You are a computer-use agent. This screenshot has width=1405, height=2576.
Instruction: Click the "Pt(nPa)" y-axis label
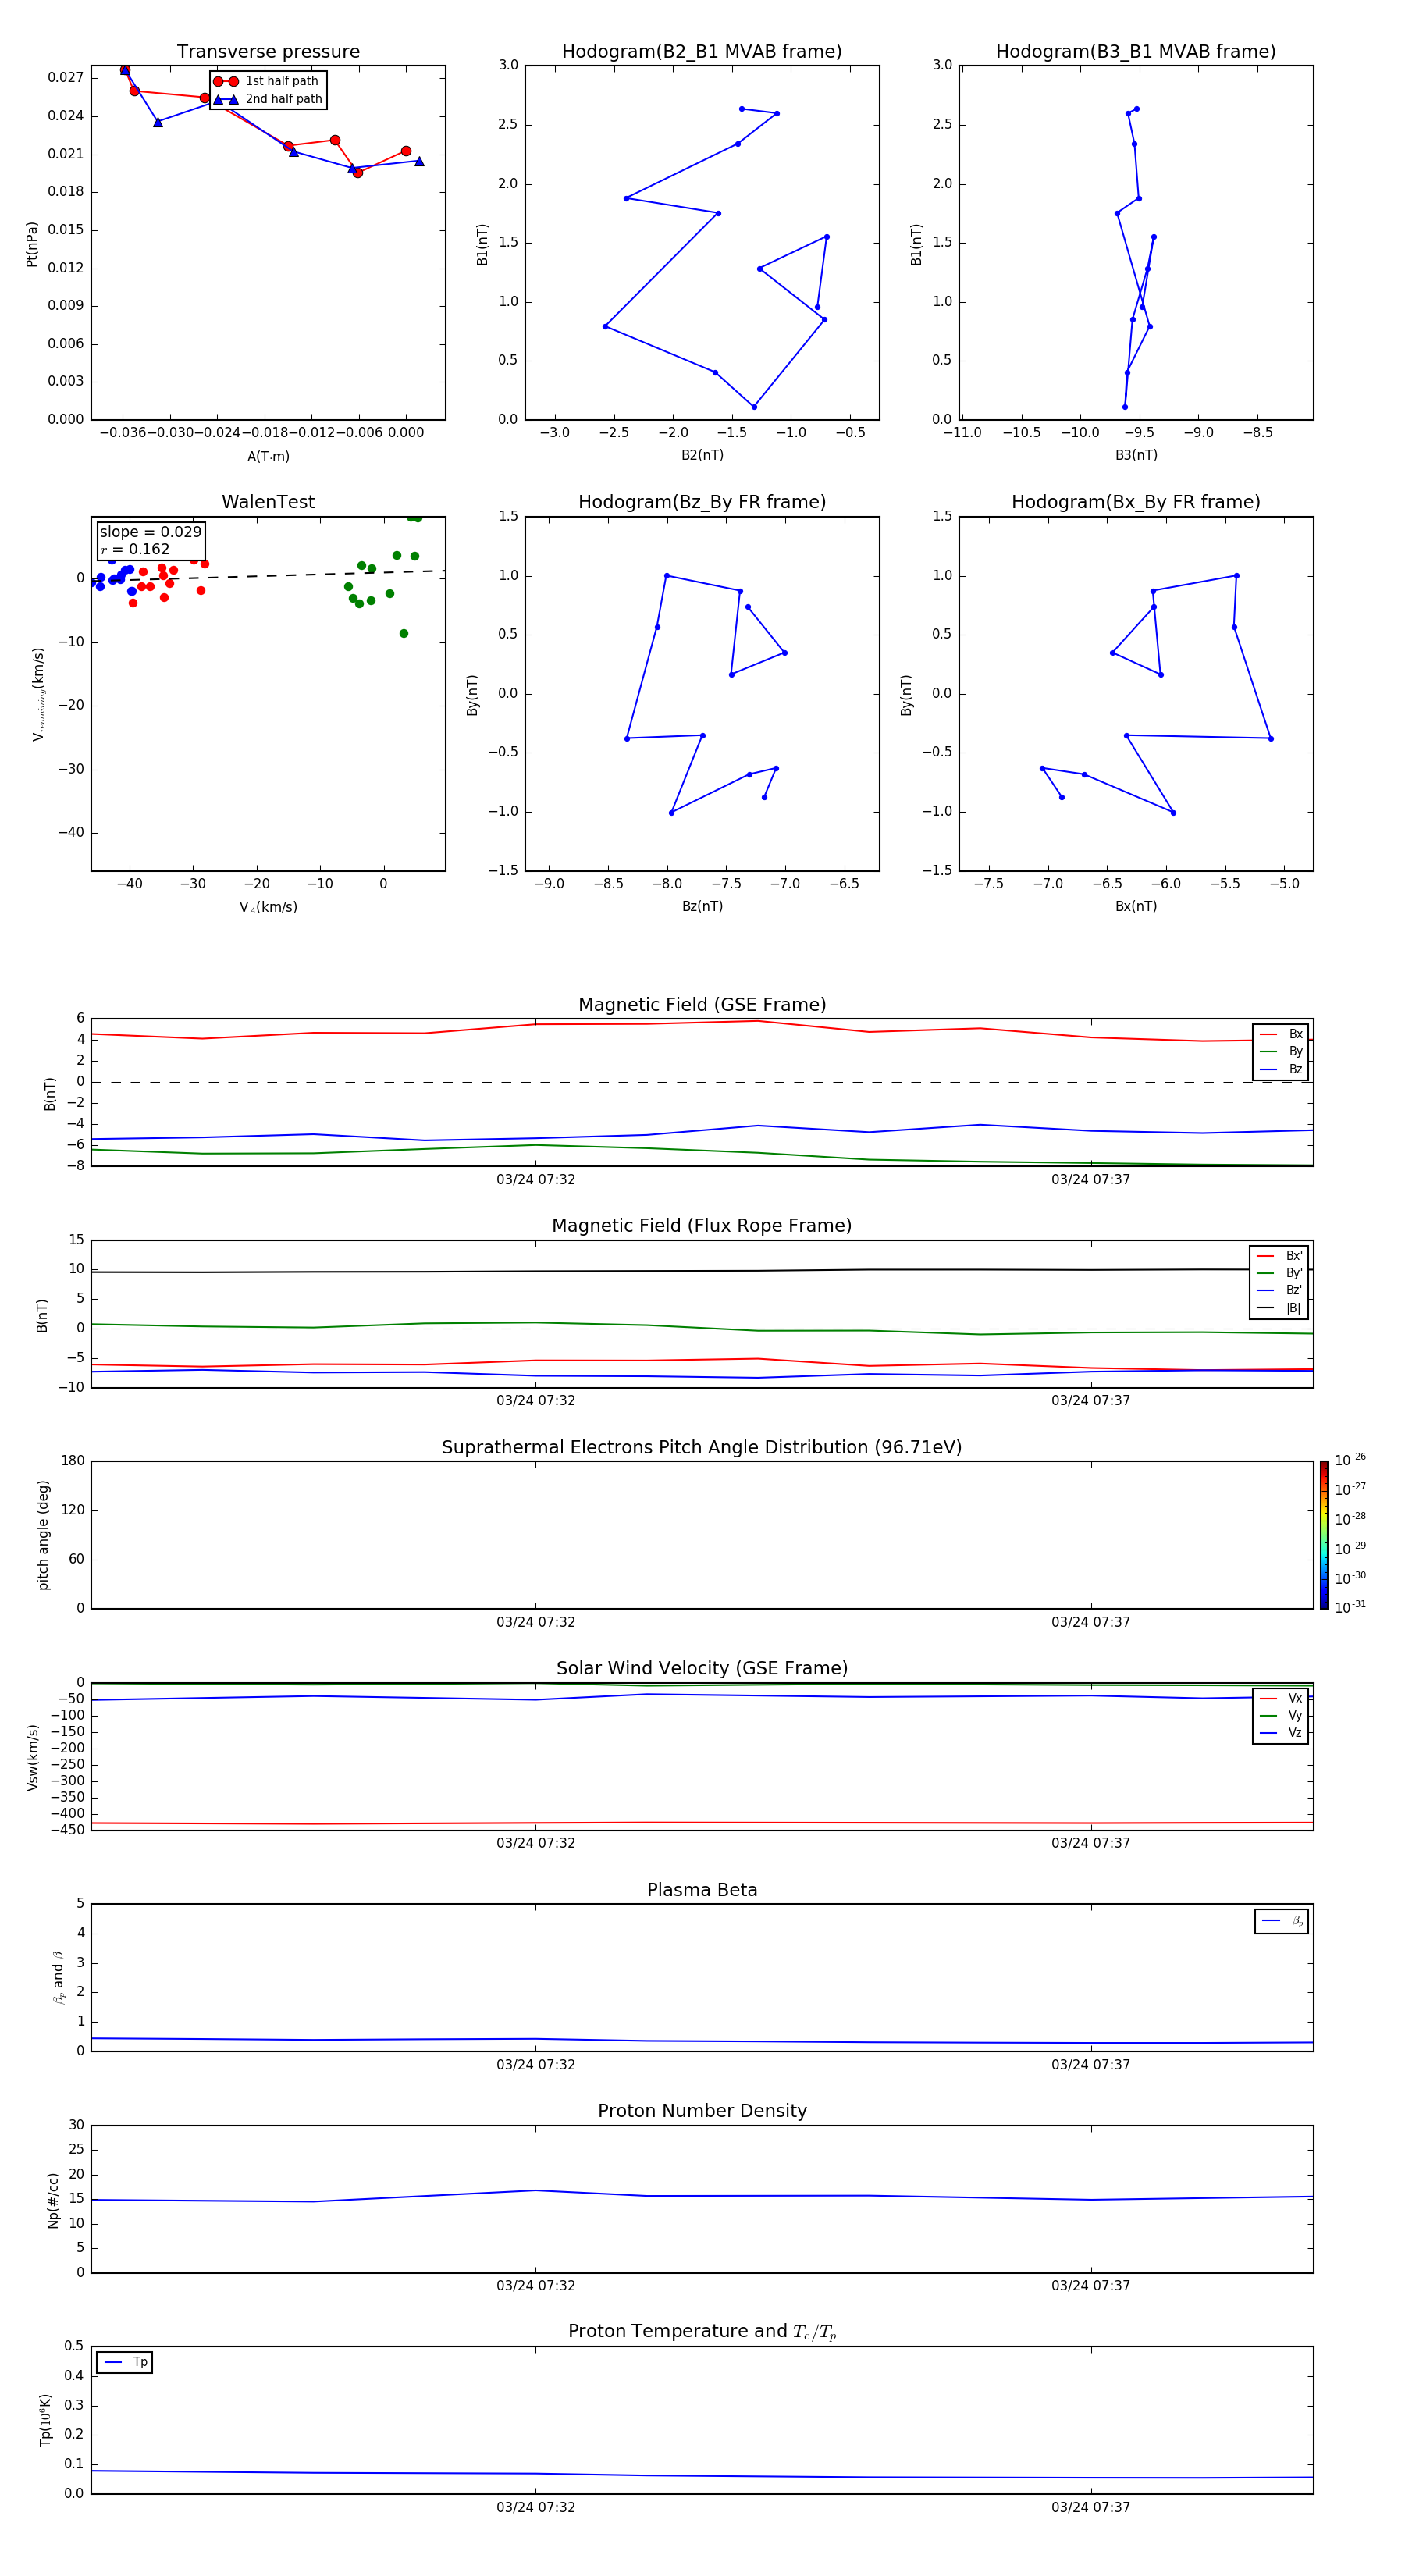click(32, 244)
